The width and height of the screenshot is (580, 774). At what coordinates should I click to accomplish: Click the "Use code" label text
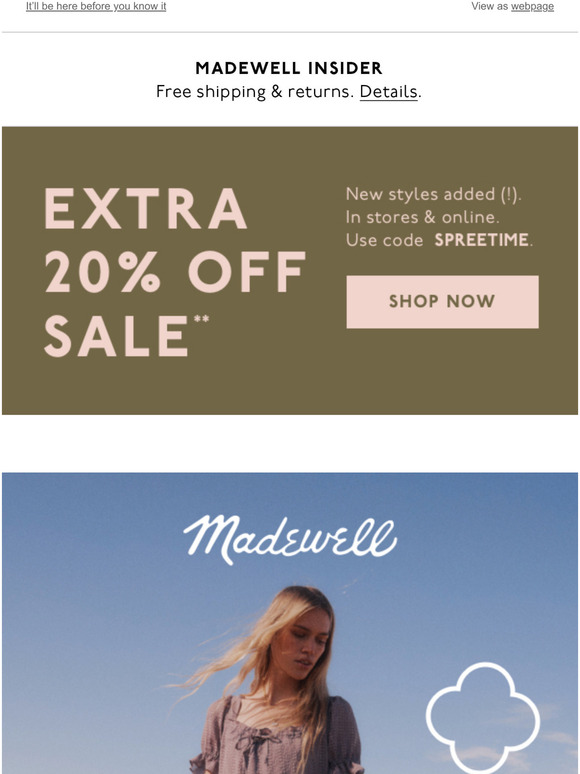[x=385, y=240]
